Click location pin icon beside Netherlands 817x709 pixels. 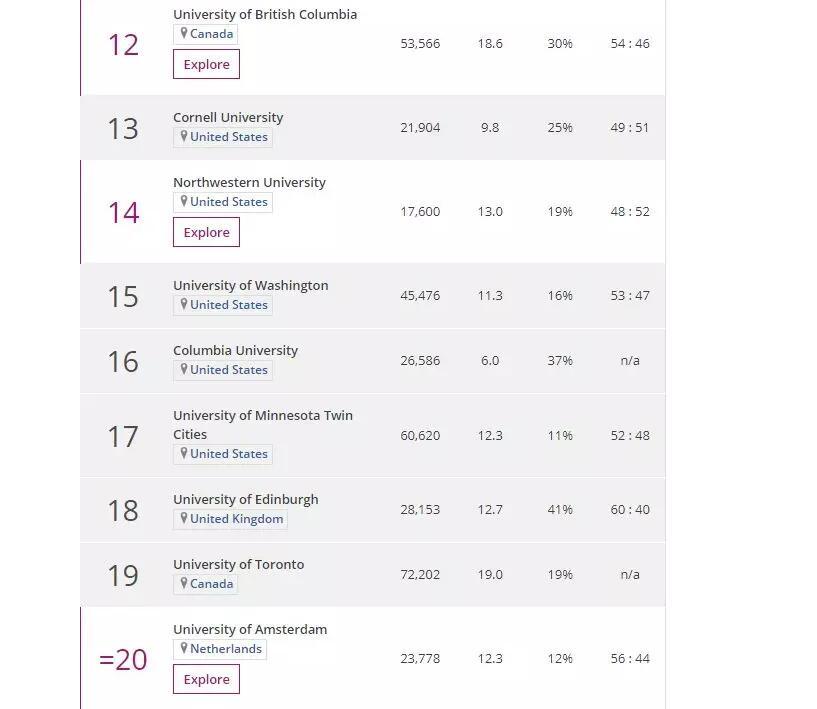(184, 648)
